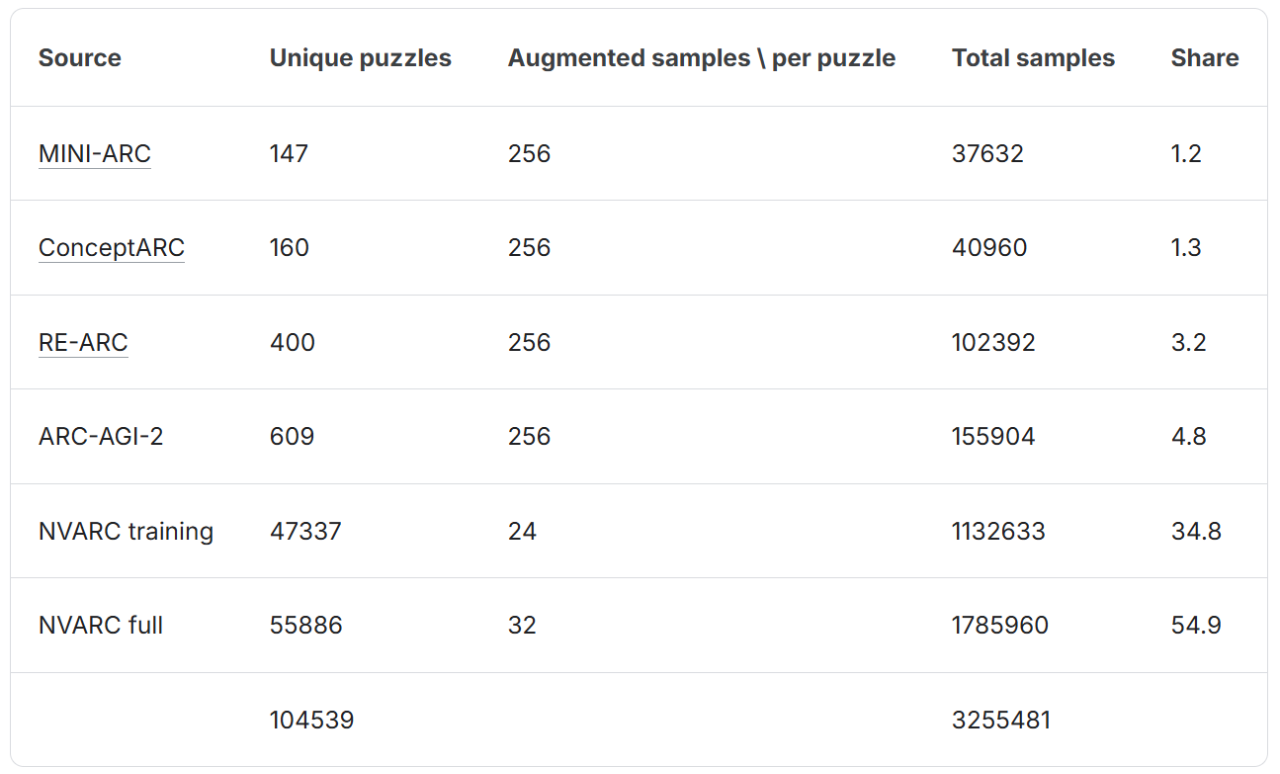Click the ARC-AGI-2 source cell
The height and width of the screenshot is (774, 1280).
click(100, 437)
